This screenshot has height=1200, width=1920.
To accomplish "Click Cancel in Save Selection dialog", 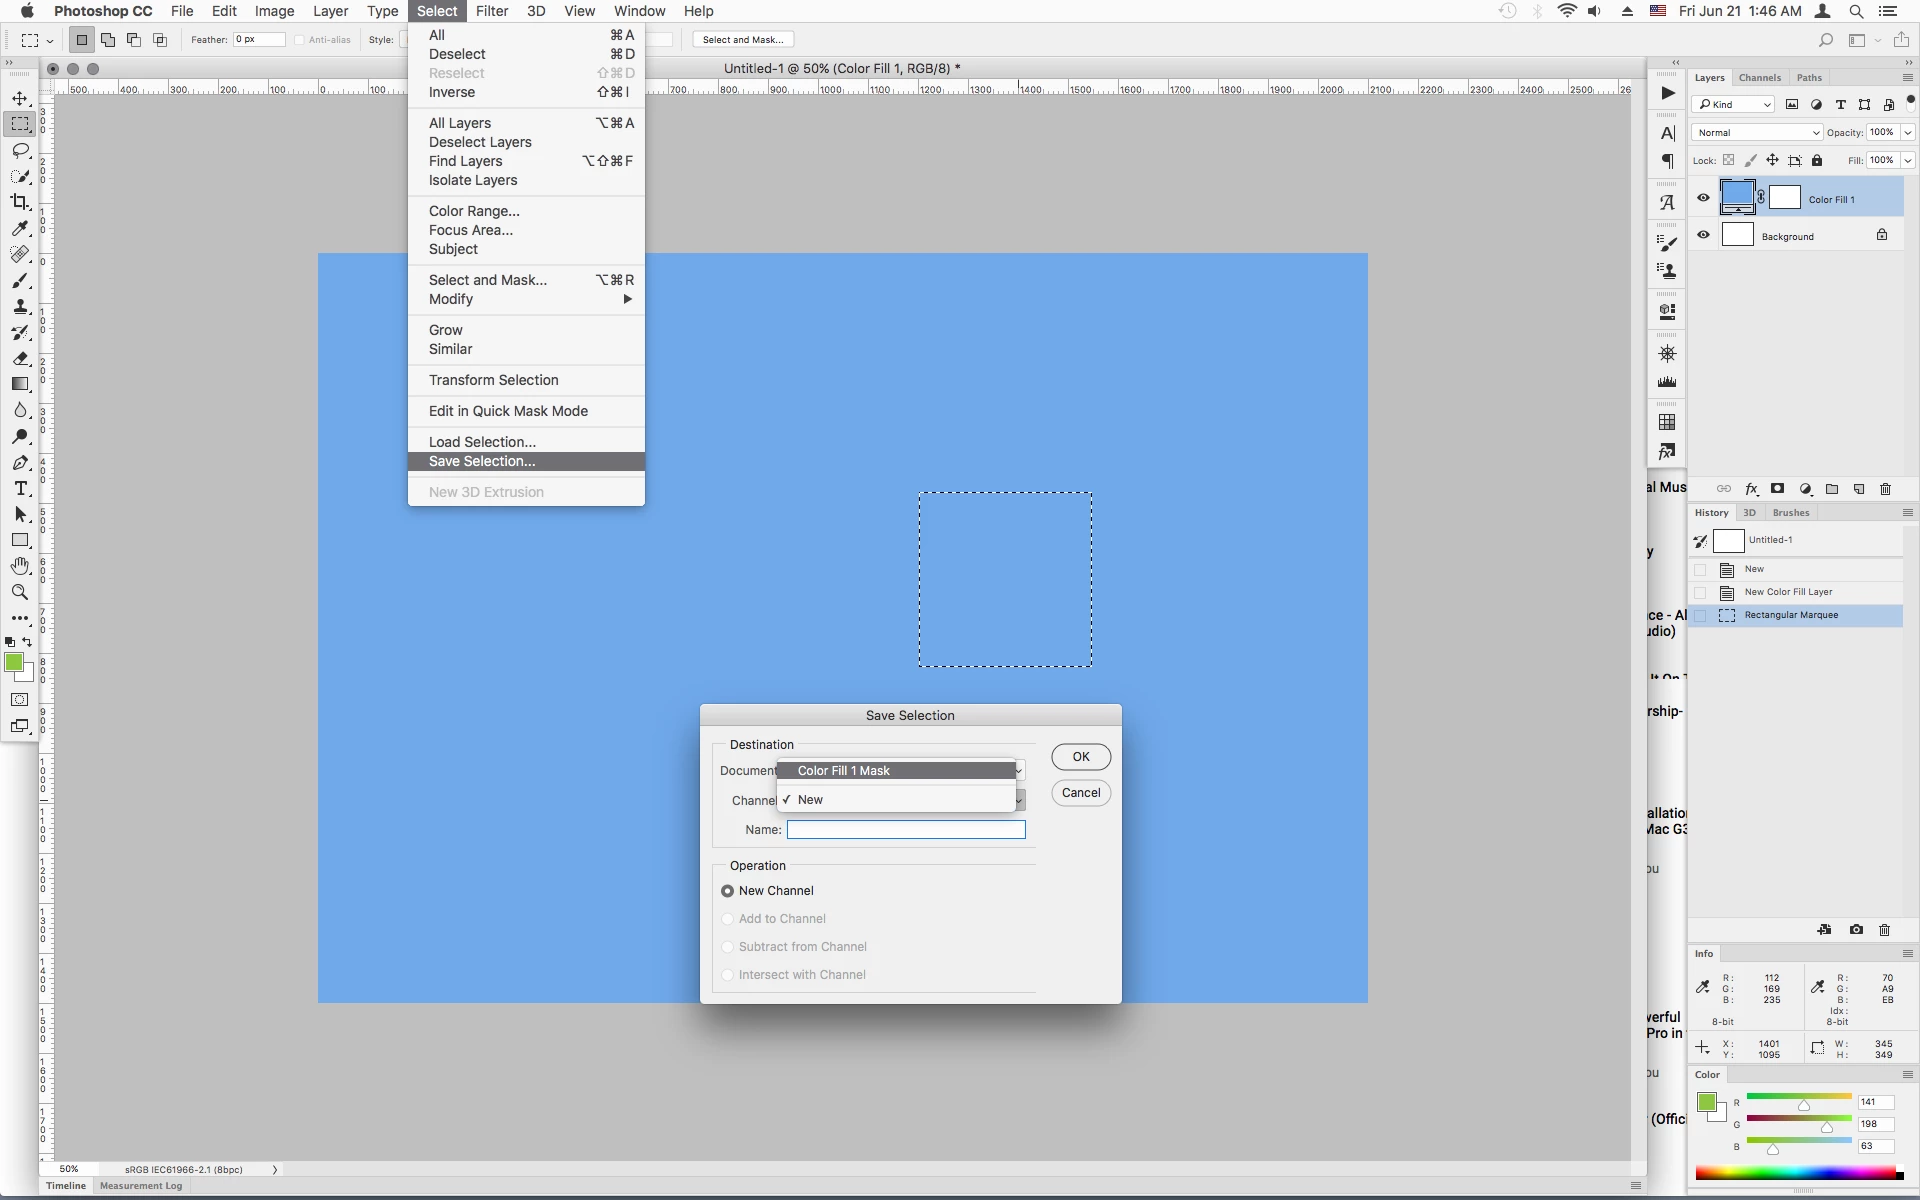I will 1080,793.
